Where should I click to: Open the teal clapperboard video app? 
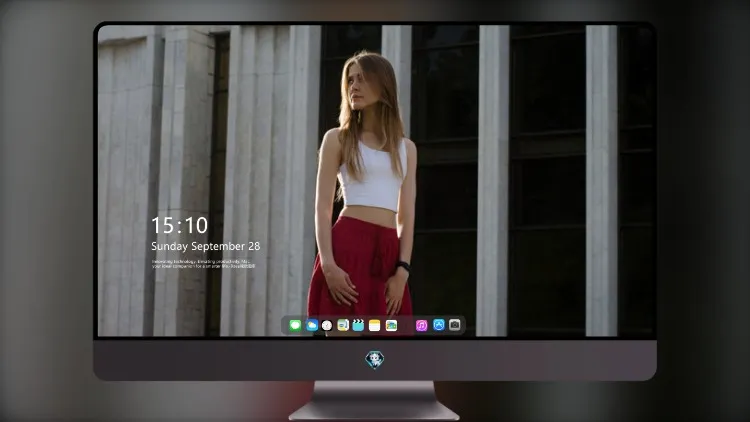tap(358, 325)
